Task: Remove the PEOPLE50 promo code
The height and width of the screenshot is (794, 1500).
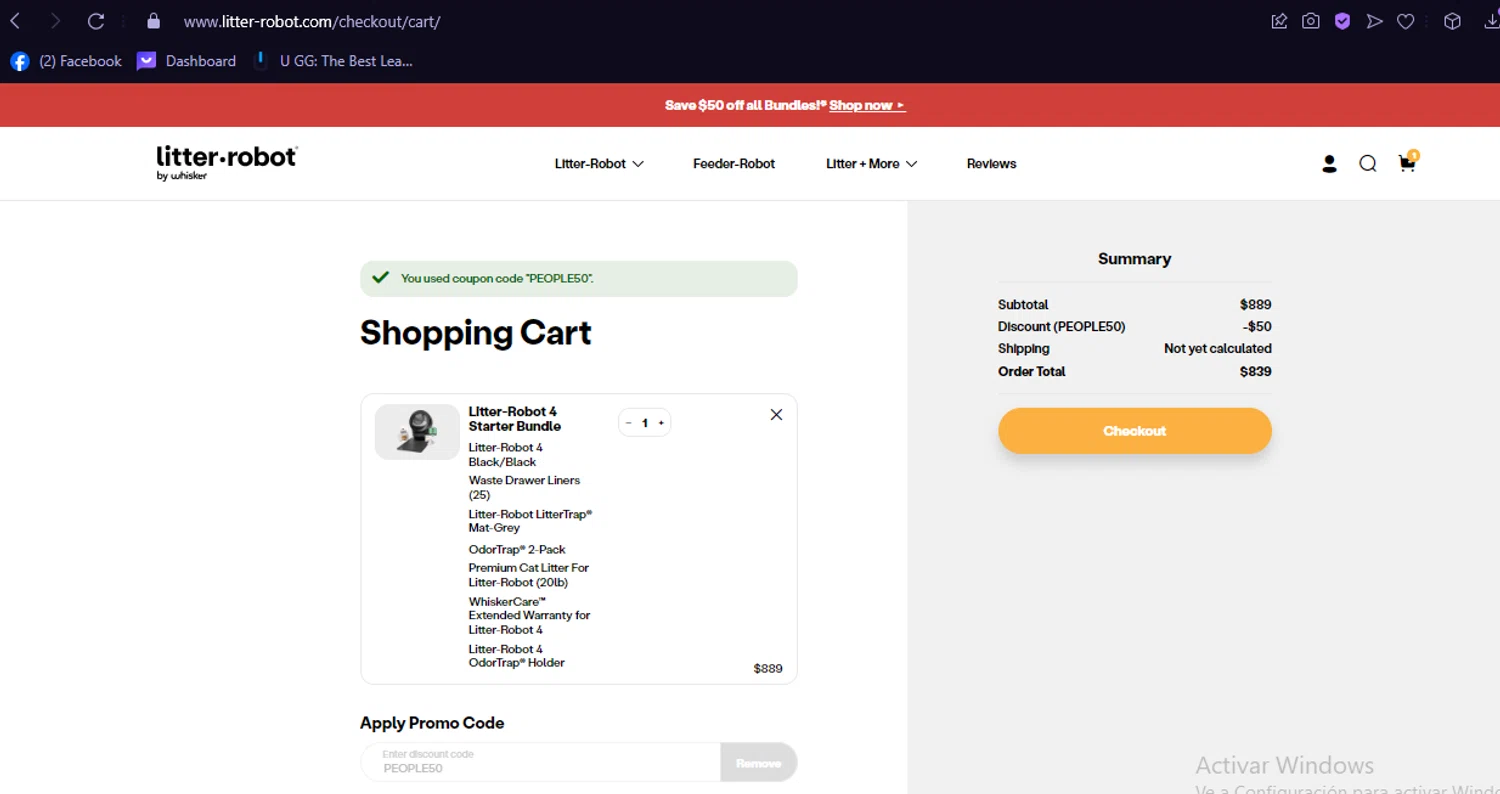Action: tap(758, 763)
